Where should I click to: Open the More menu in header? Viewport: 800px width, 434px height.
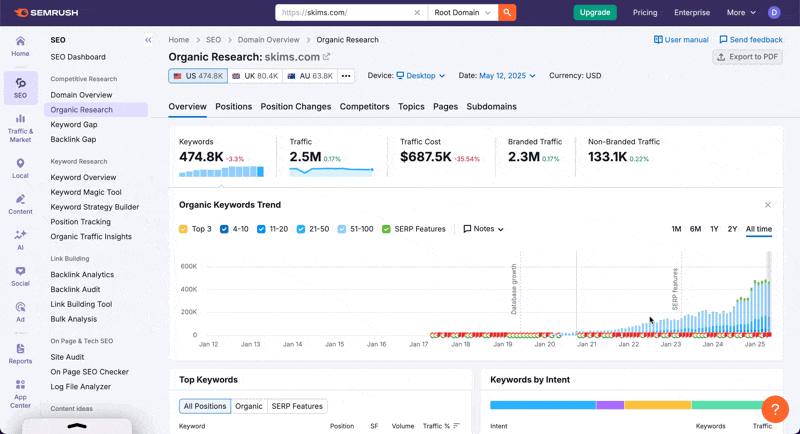tap(741, 12)
